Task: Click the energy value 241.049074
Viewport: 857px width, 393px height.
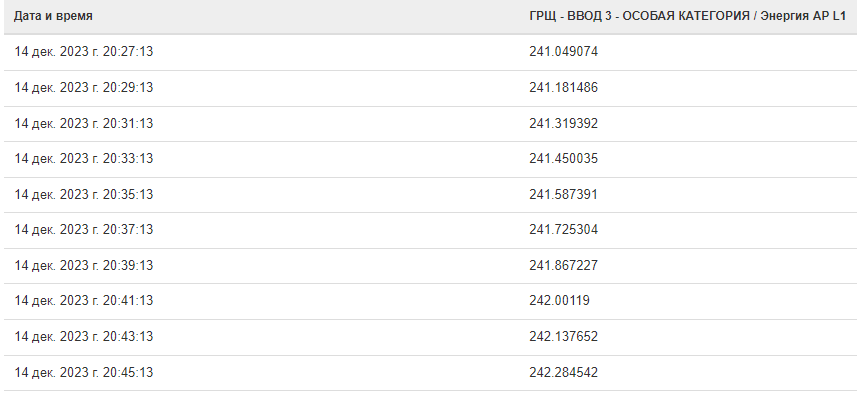Action: pyautogui.click(x=563, y=51)
